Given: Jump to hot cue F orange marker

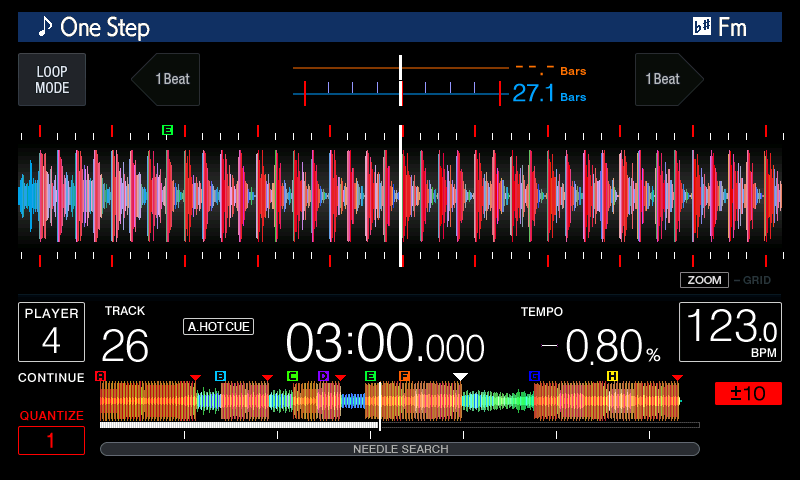Looking at the screenshot, I should tap(404, 376).
